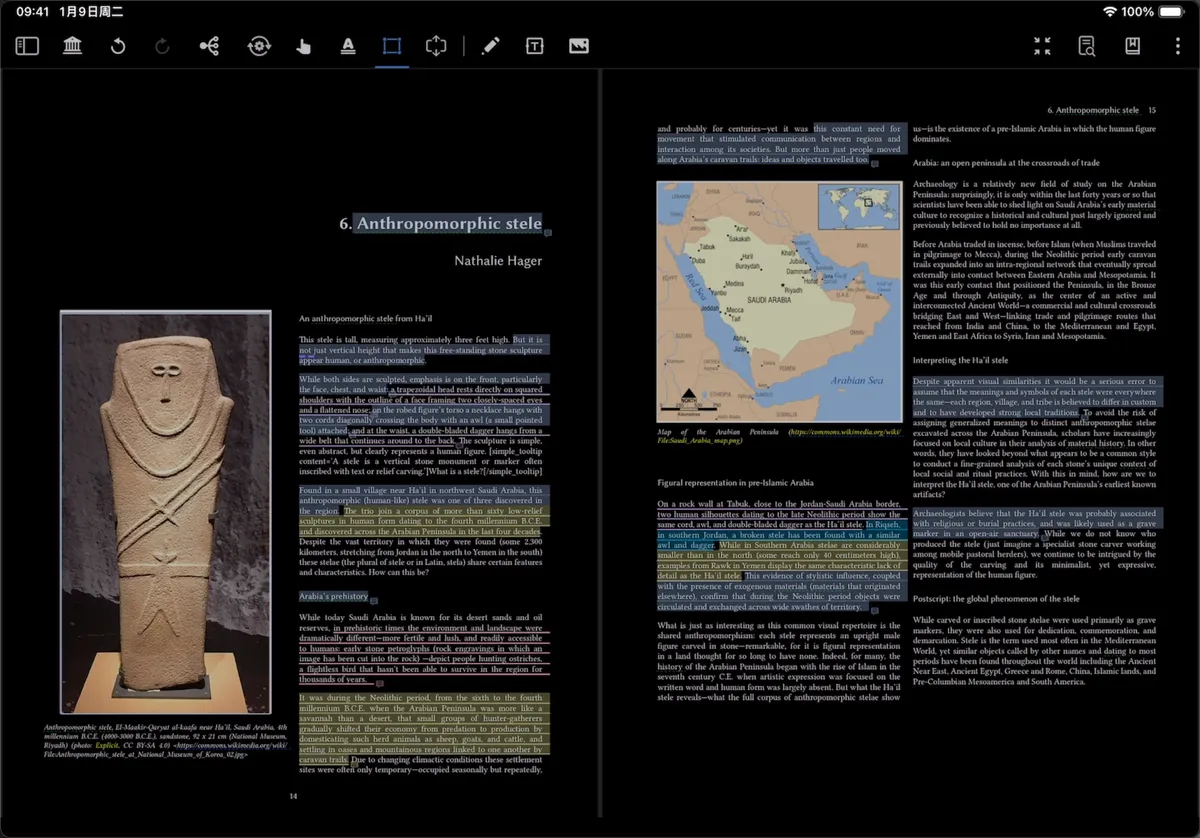This screenshot has width=1200, height=838.
Task: Click the 'Explicit' photo credit link
Action: coord(107,745)
